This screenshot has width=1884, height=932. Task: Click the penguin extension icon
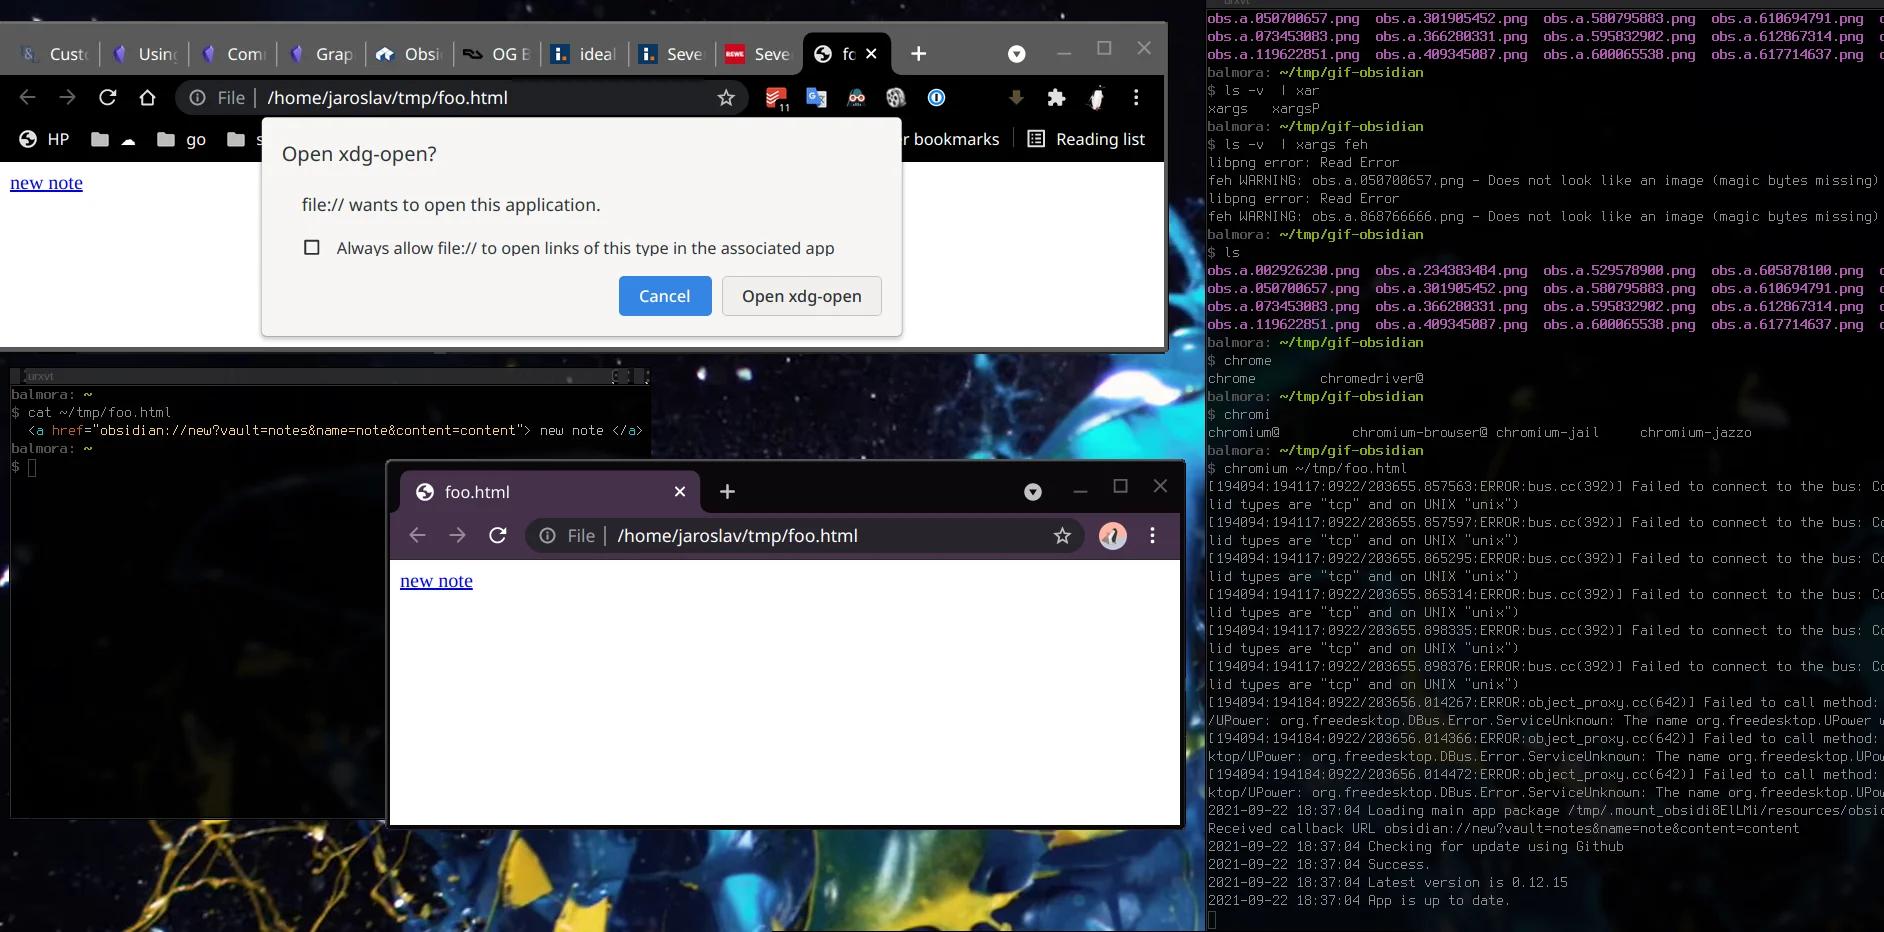1097,98
